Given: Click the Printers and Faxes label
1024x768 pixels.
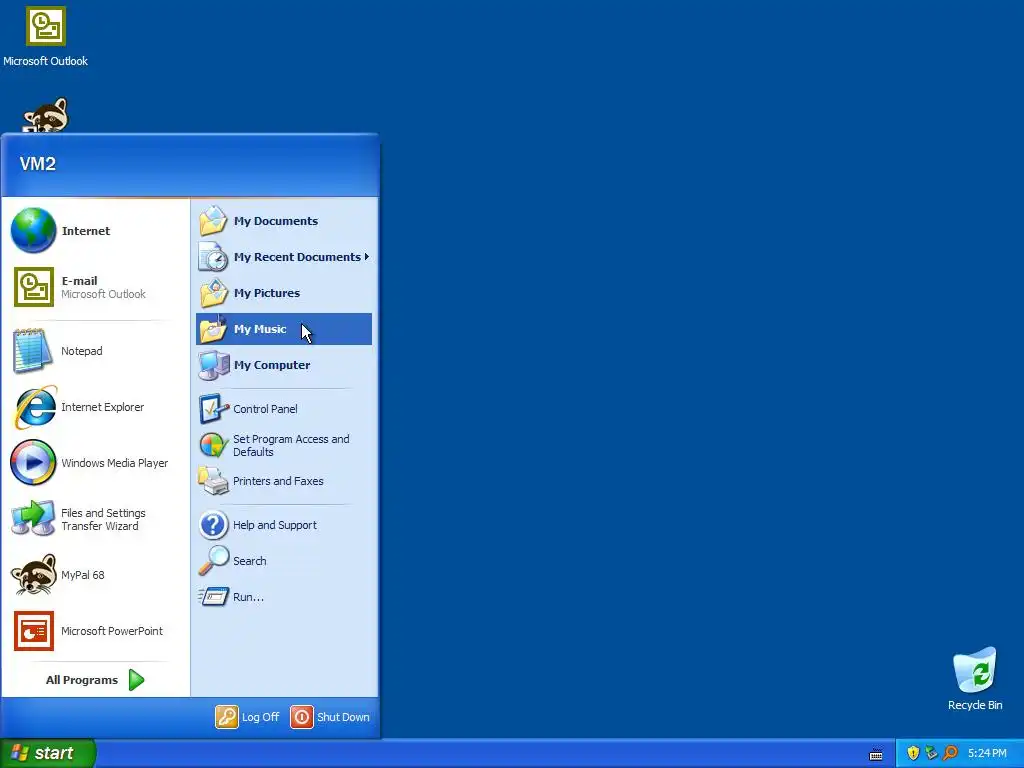Looking at the screenshot, I should point(278,481).
